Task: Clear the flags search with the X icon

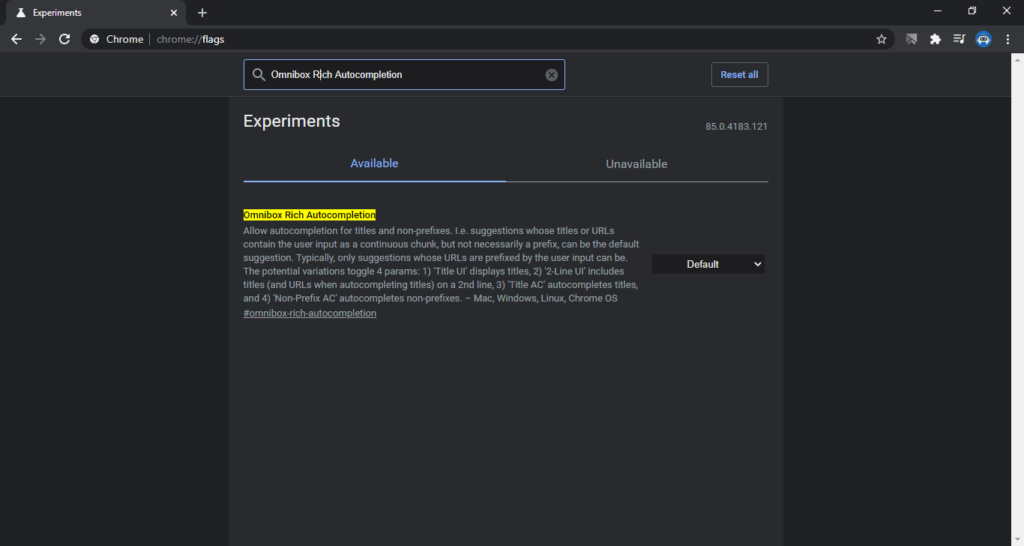Action: coord(551,74)
